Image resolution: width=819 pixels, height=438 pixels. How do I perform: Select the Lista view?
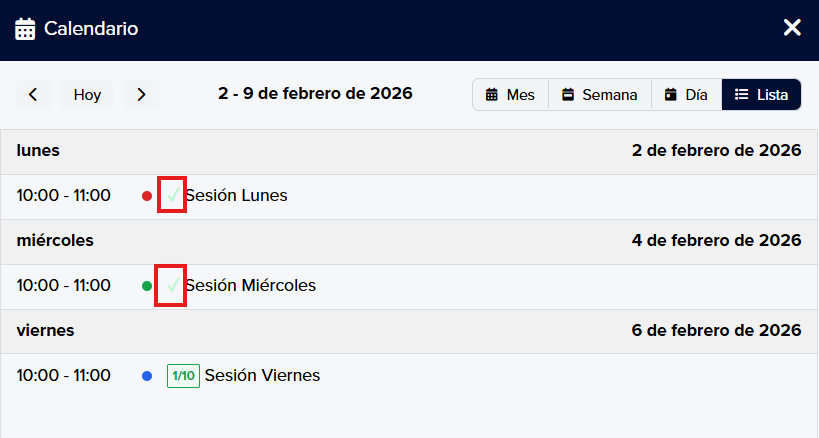pyautogui.click(x=761, y=95)
